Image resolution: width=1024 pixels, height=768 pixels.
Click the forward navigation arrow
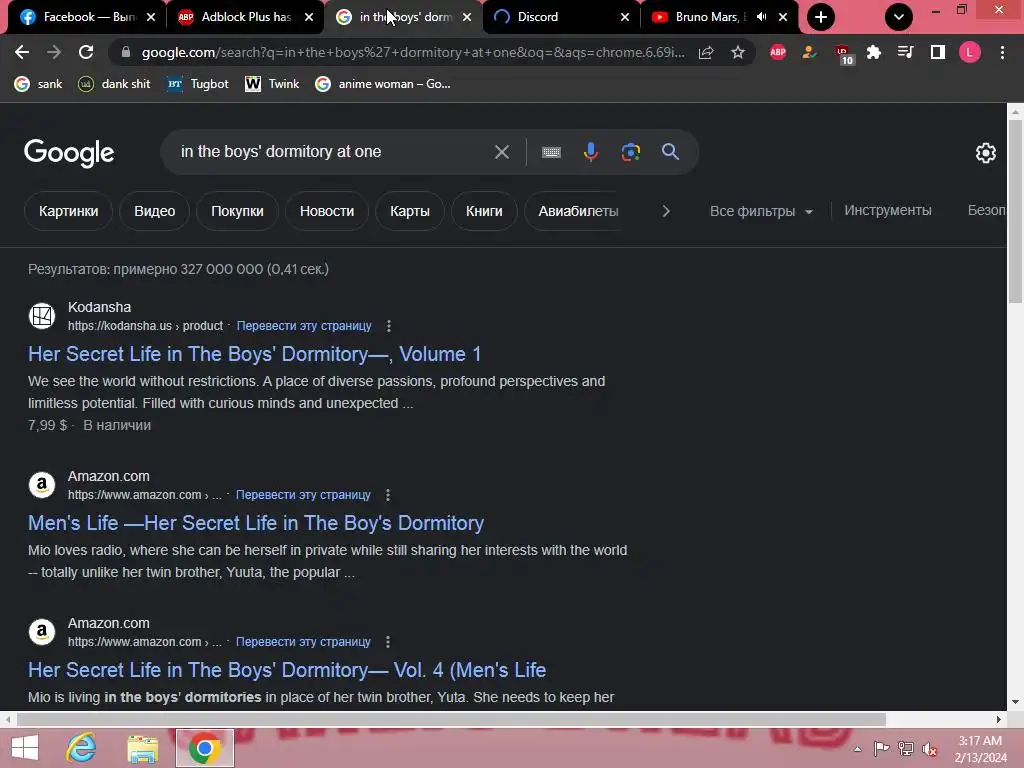click(54, 52)
